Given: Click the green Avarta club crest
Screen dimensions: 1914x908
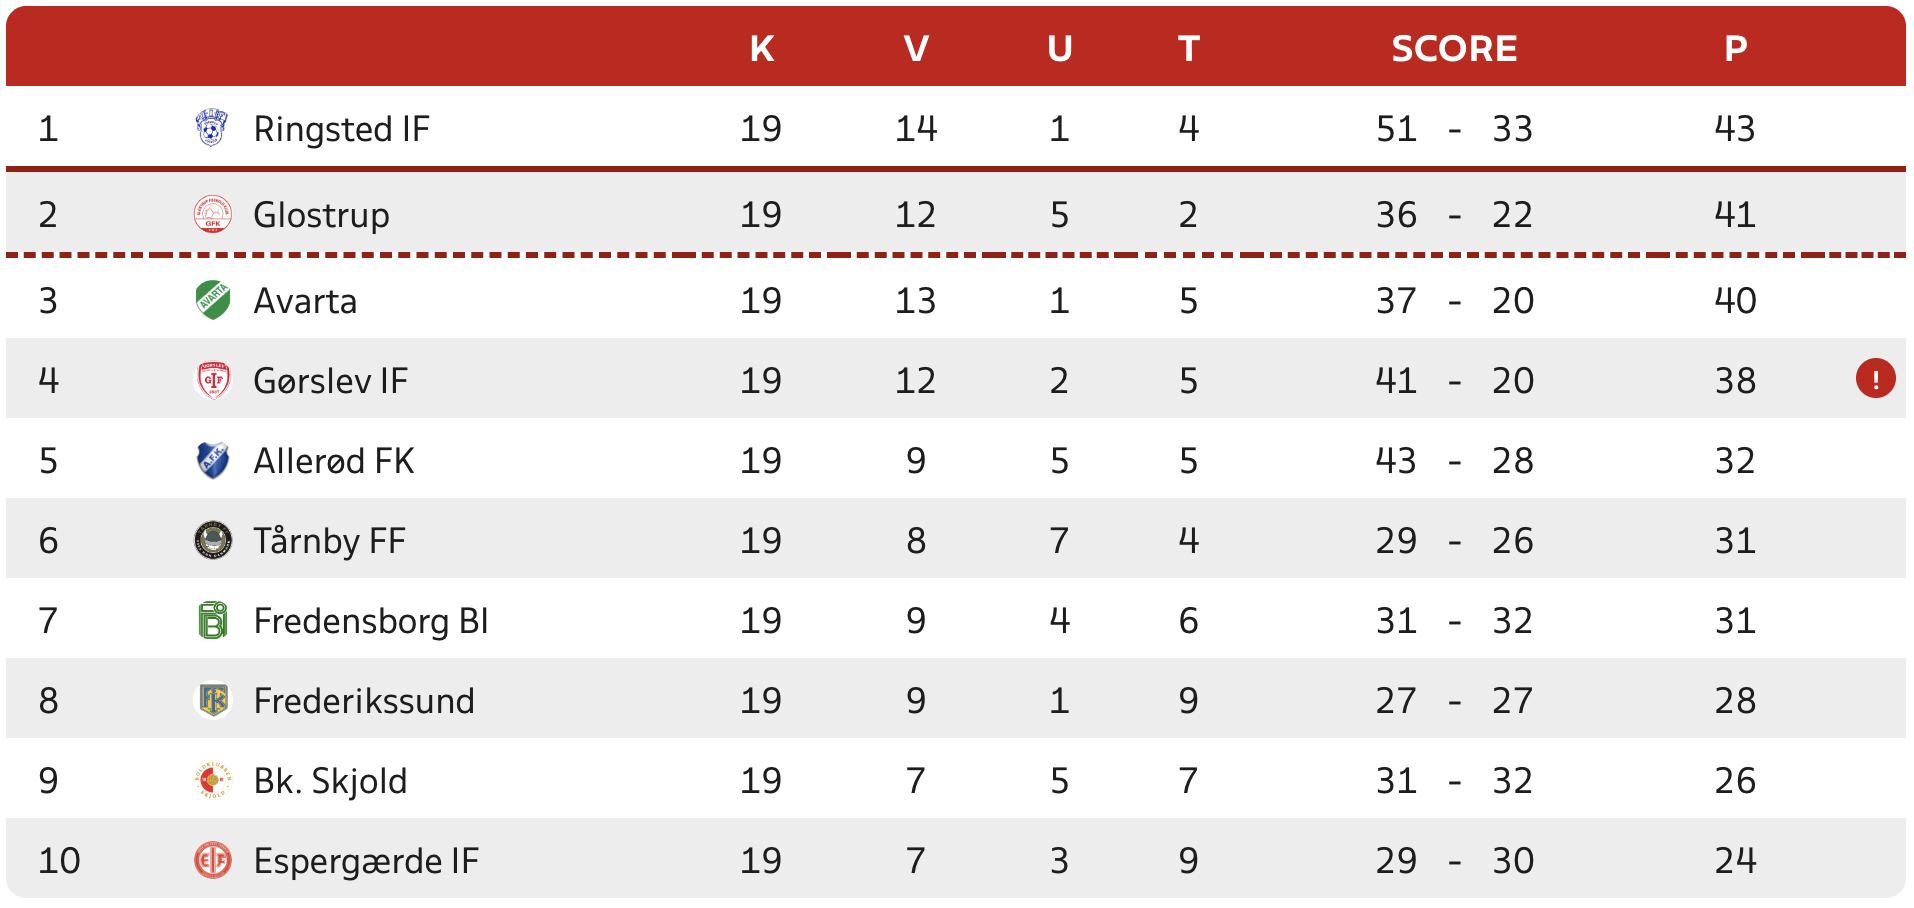Looking at the screenshot, I should (212, 301).
